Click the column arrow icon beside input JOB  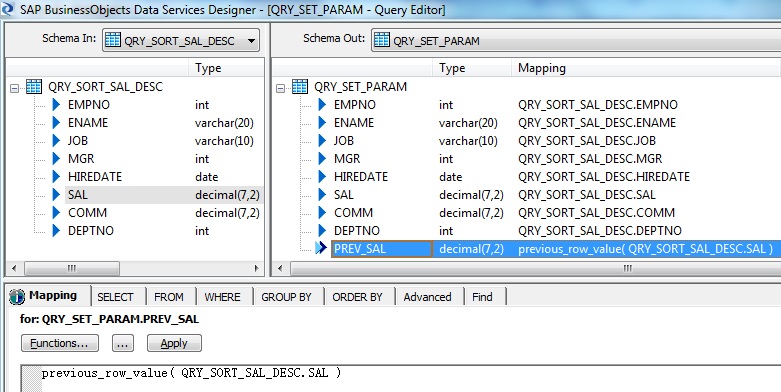56,140
